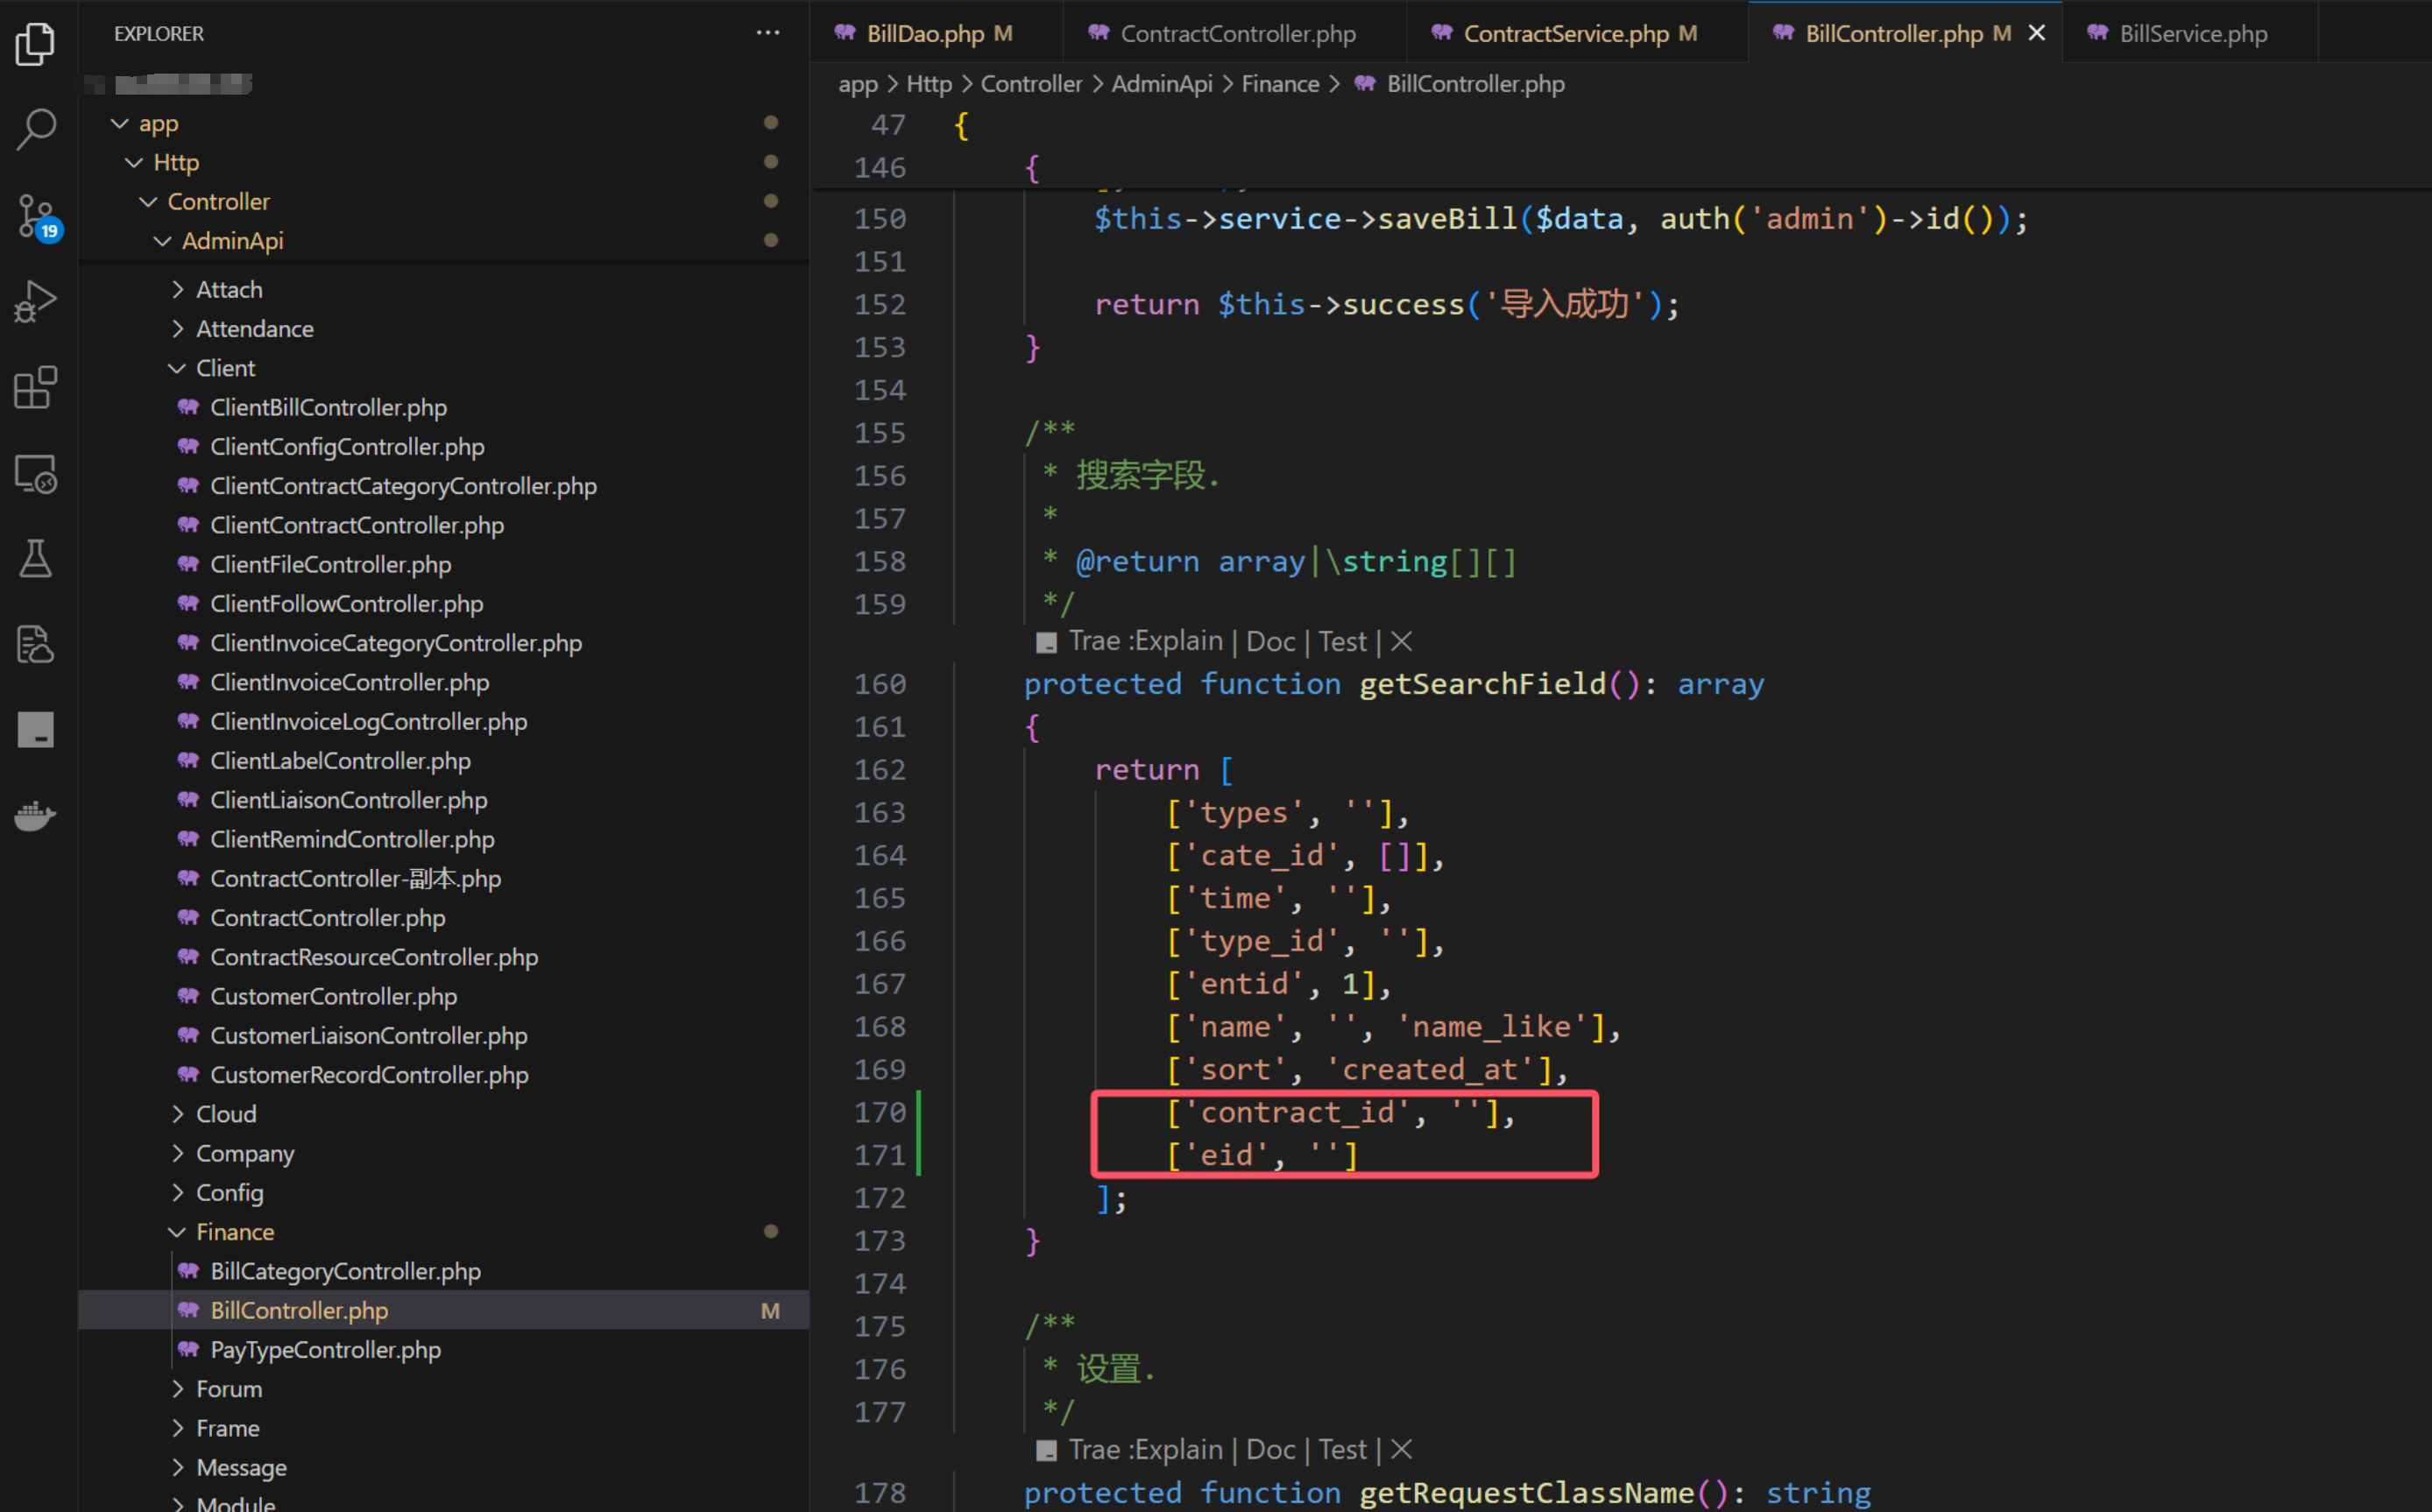Click the app breadcrumb segment
This screenshot has height=1512, width=2432.
(x=857, y=84)
